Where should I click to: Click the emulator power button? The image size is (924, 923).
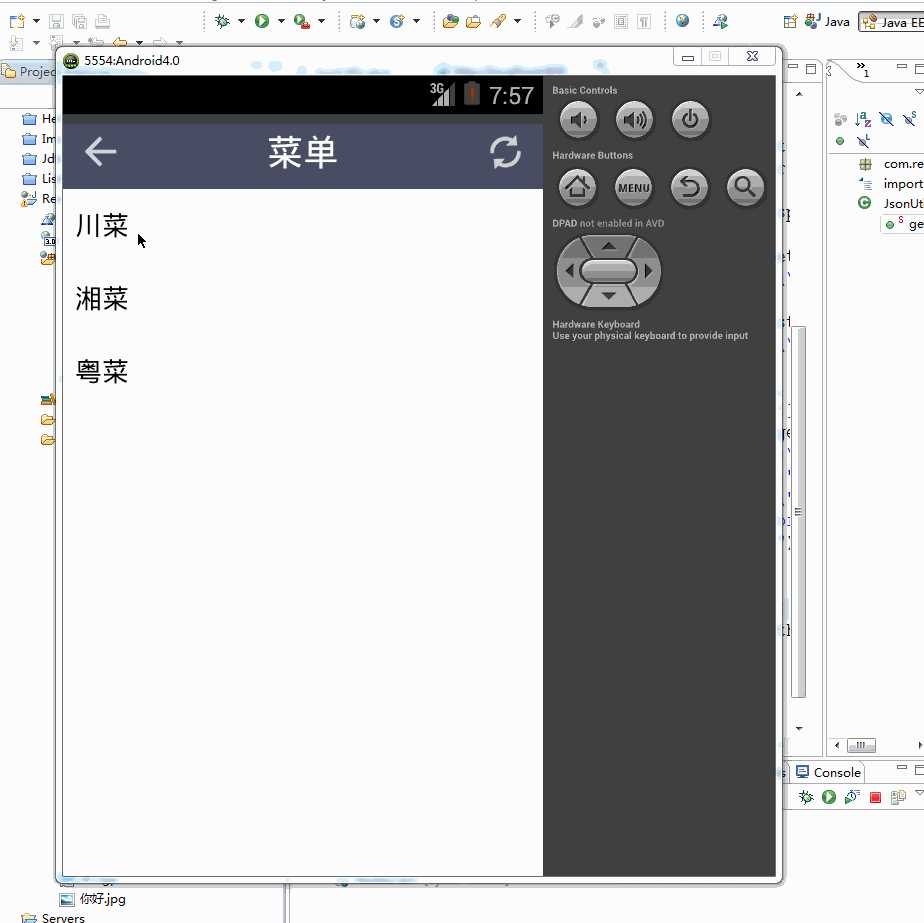[x=690, y=120]
